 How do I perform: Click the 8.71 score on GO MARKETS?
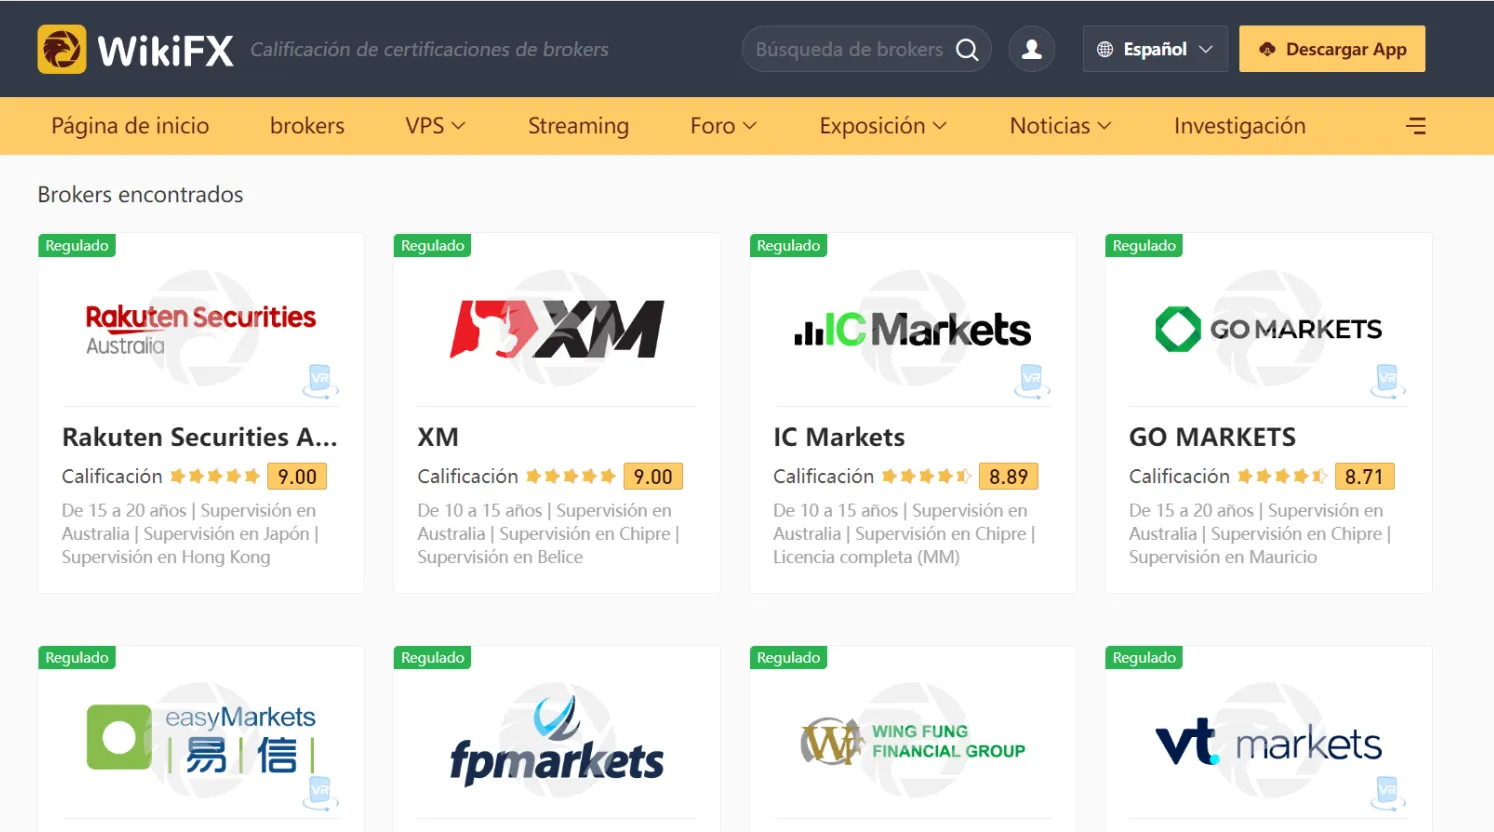click(1364, 477)
